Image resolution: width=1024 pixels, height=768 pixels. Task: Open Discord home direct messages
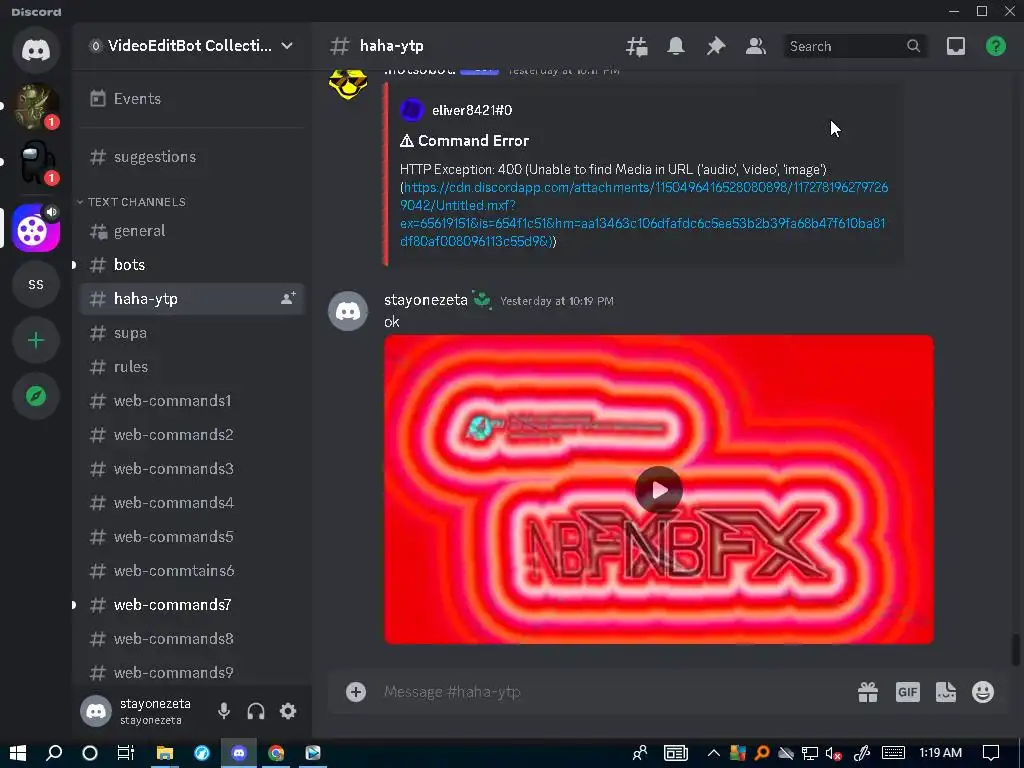pos(36,50)
